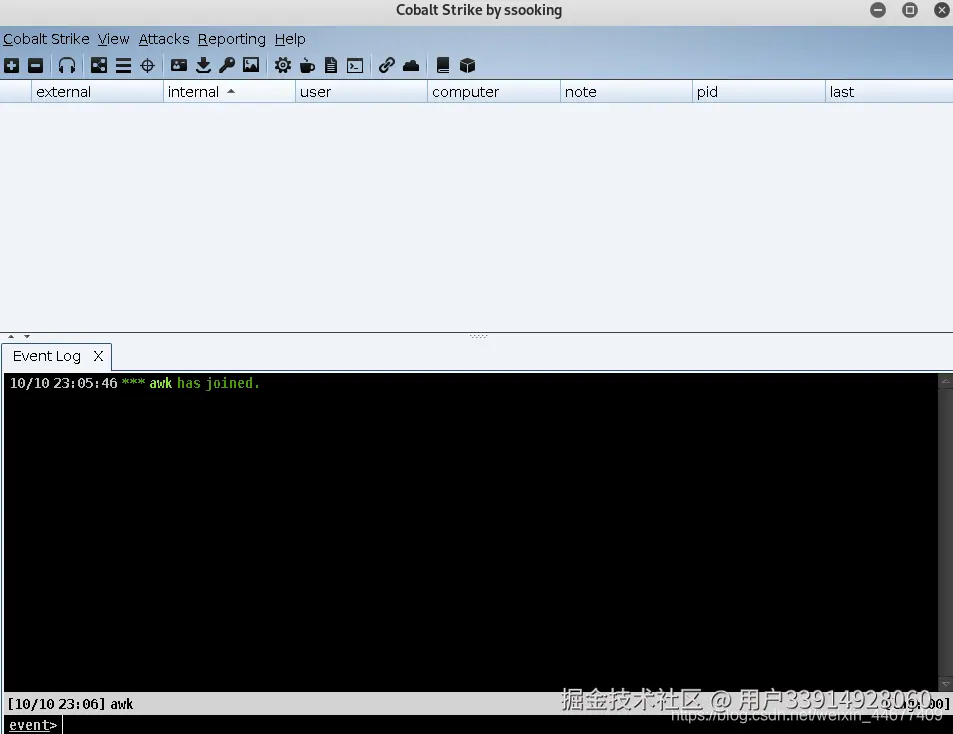
Task: Collapse the top pane with the up arrow
Action: (11, 336)
